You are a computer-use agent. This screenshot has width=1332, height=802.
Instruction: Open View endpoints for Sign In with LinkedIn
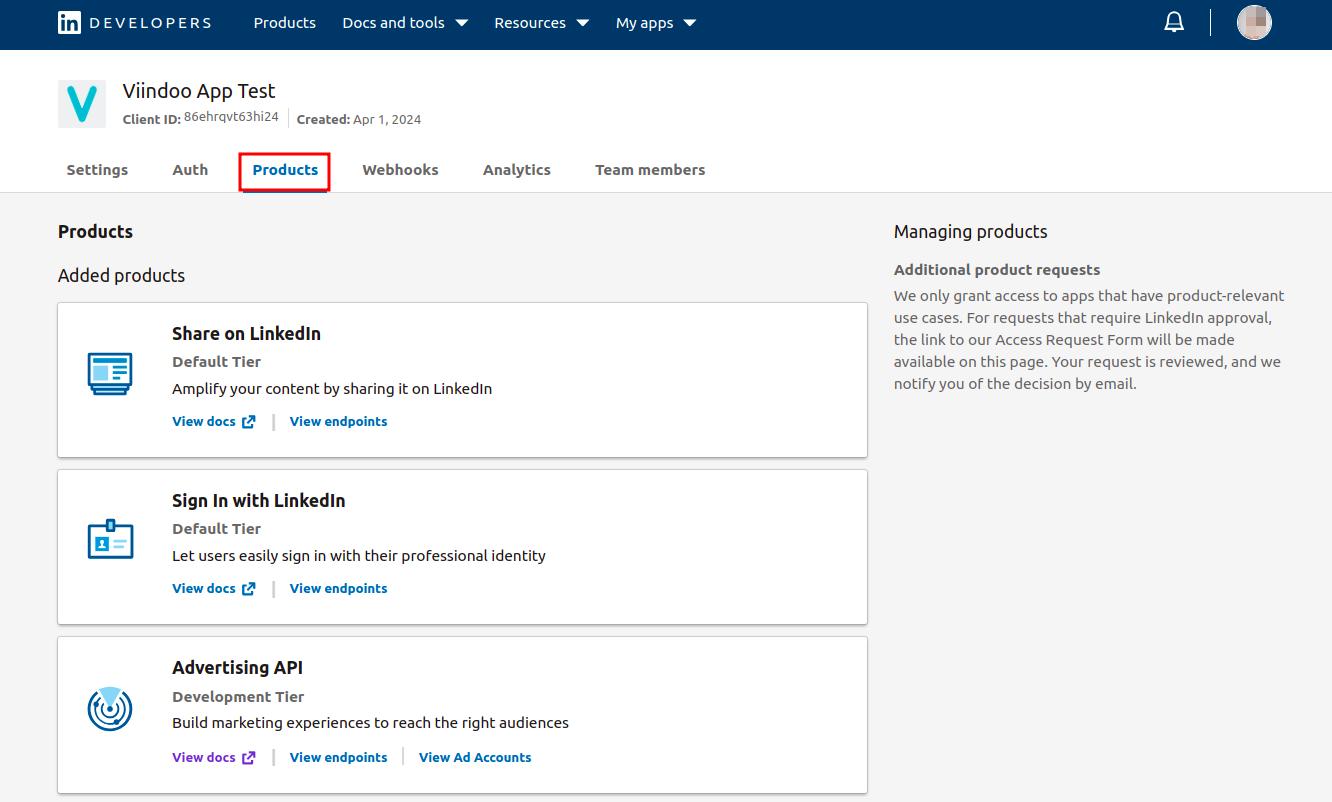click(338, 589)
